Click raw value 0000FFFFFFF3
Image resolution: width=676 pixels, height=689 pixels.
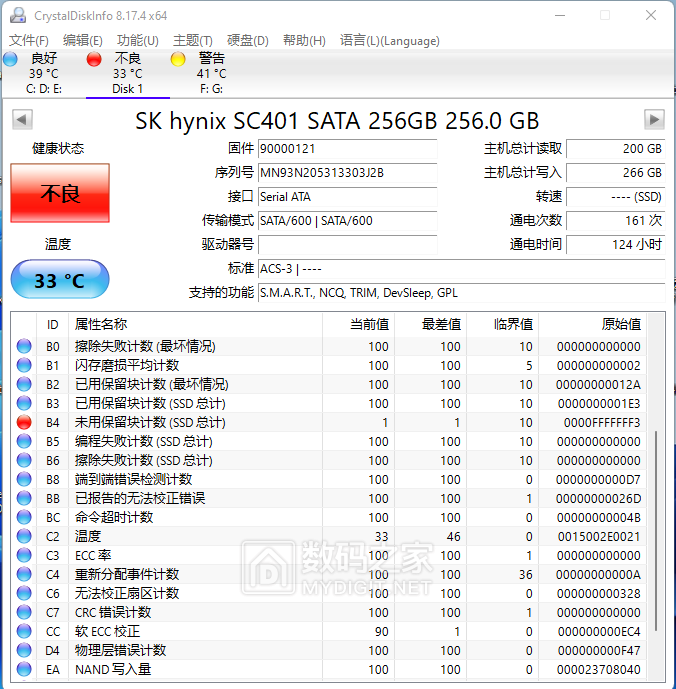[602, 423]
